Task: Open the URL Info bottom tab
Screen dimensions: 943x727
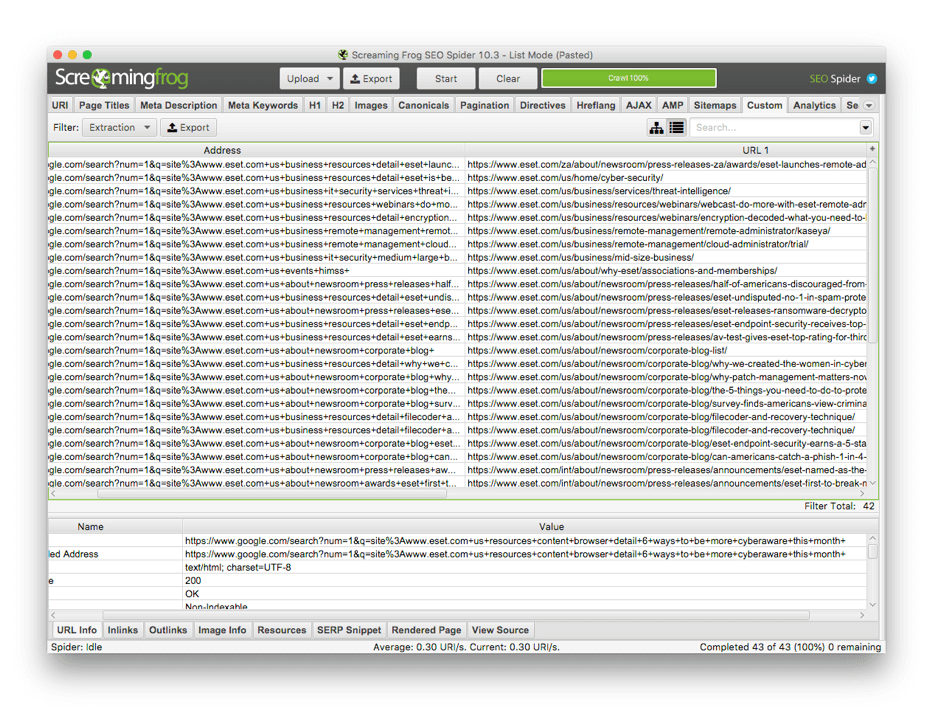Action: pyautogui.click(x=76, y=630)
